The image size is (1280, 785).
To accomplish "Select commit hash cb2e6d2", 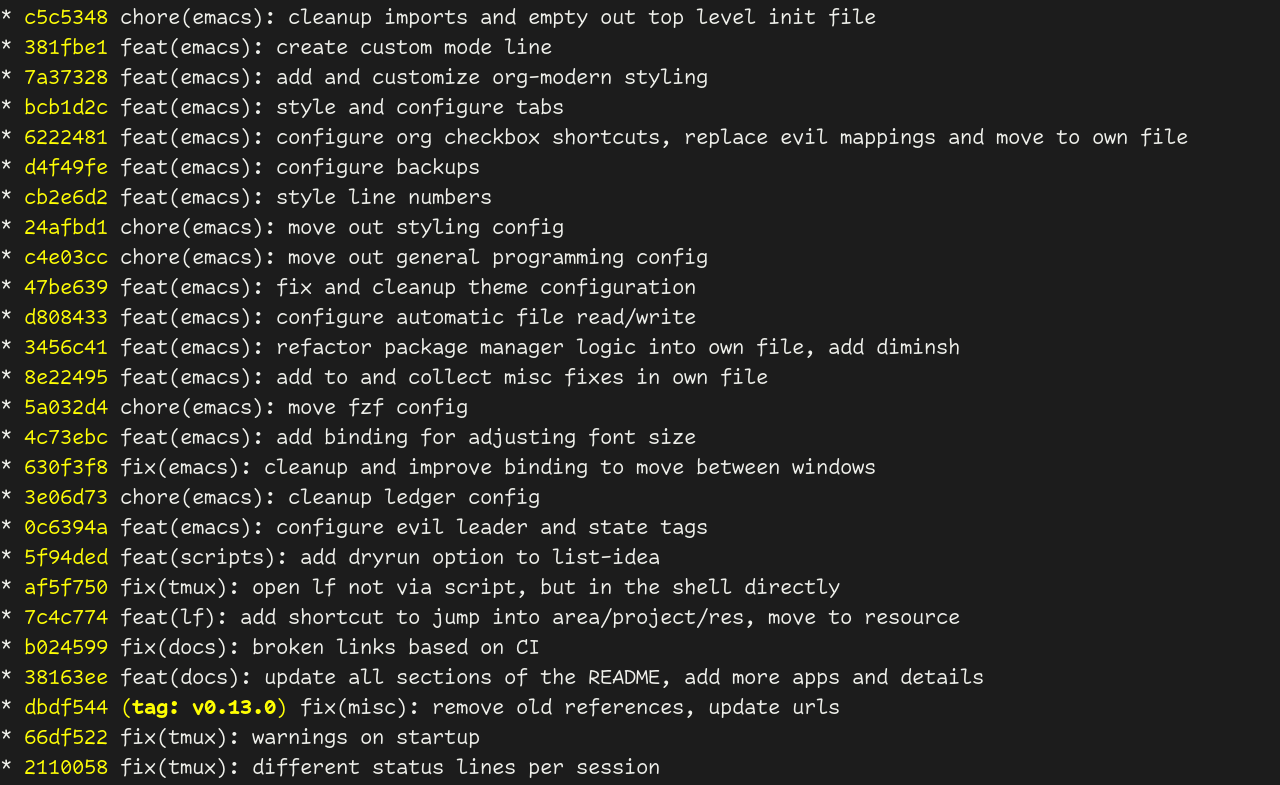I will pyautogui.click(x=66, y=197).
